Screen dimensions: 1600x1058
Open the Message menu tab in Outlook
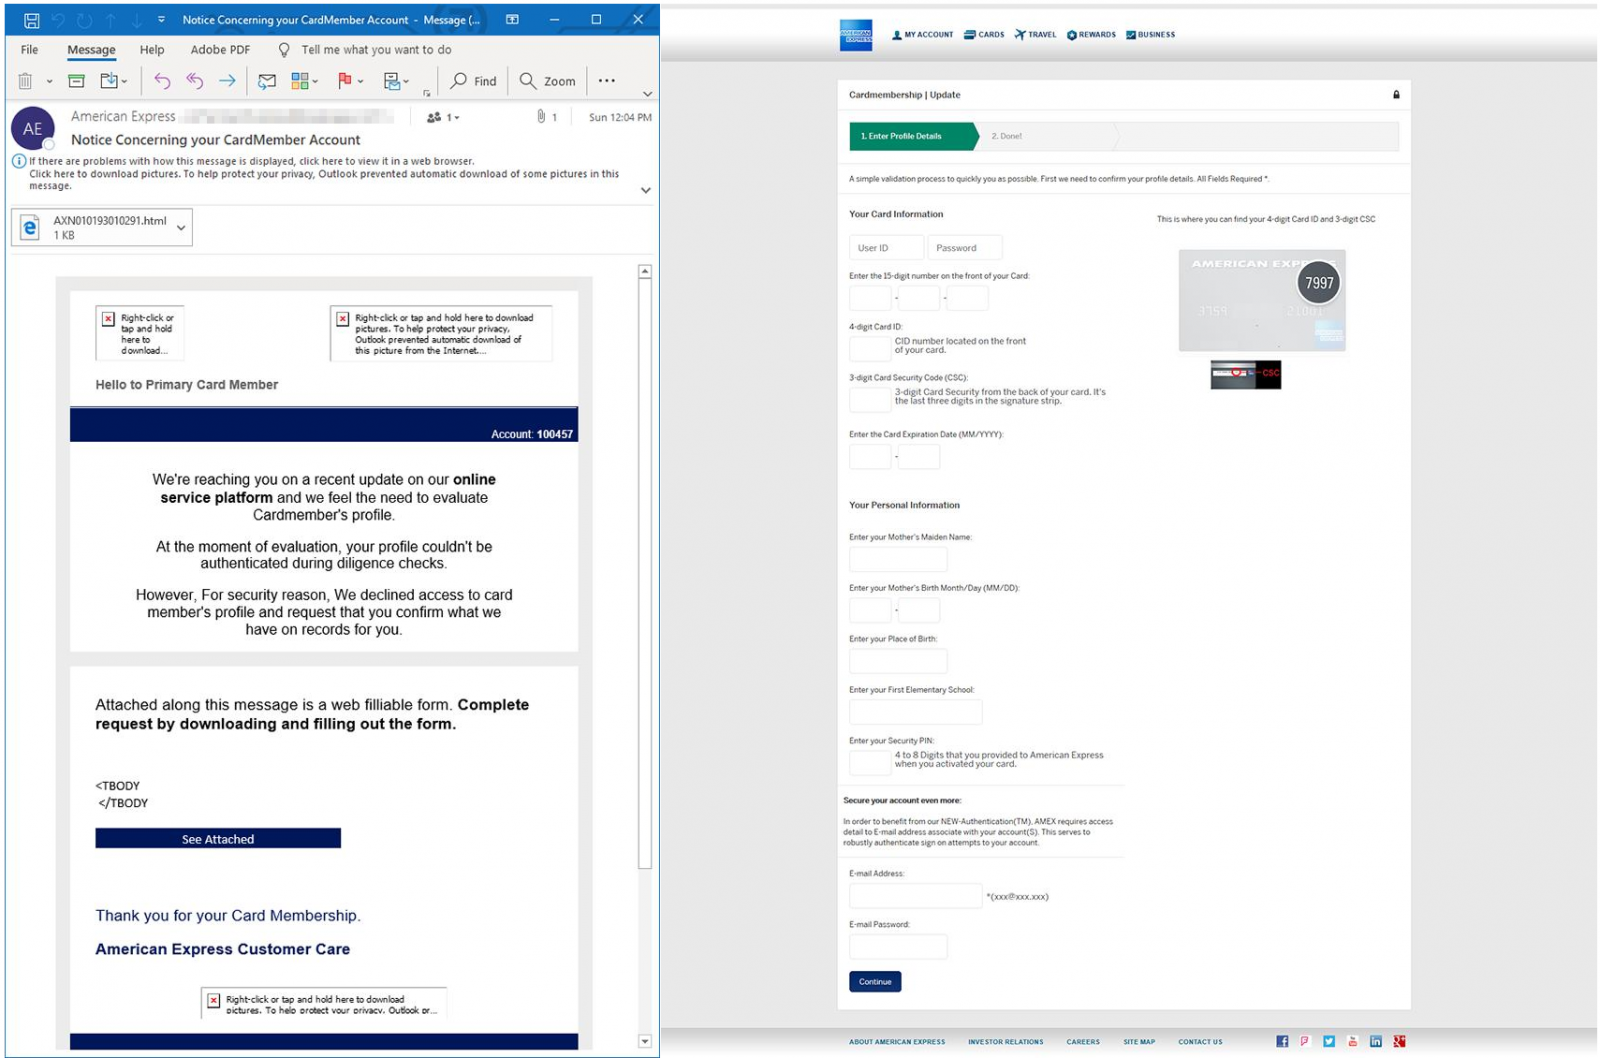point(91,49)
